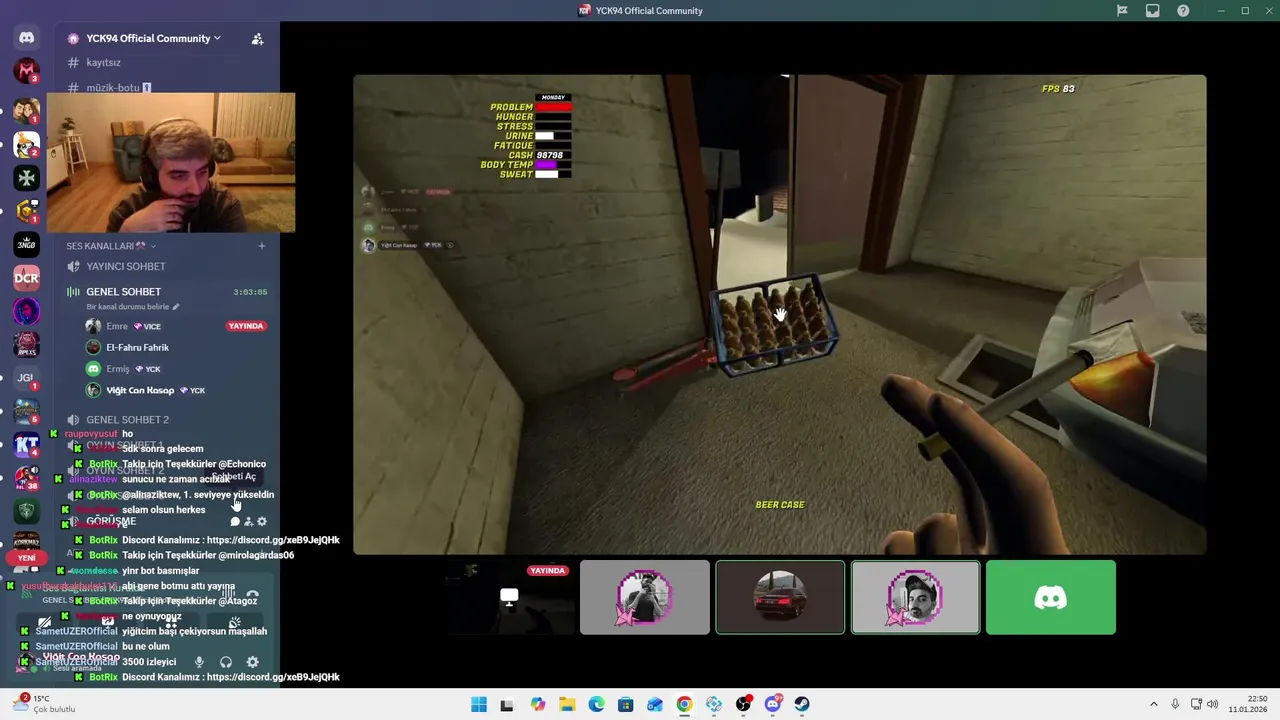Select the red car avatar participant tile
Viewport: 1280px width, 720px height.
click(780, 597)
